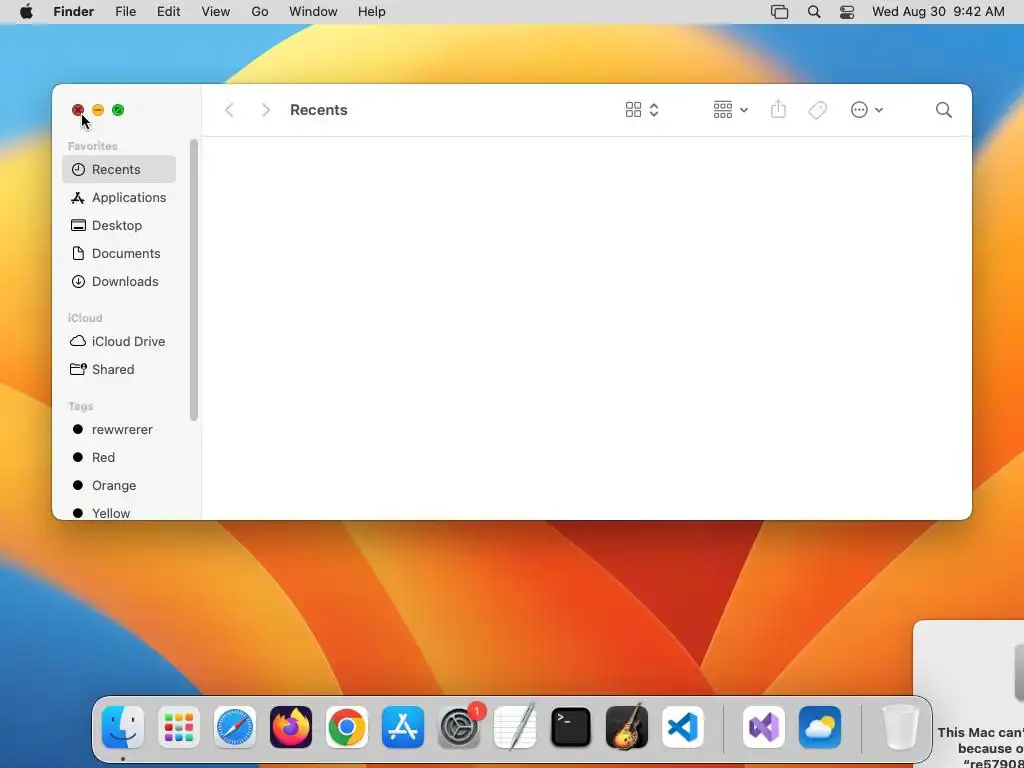Expand the grouping dropdown arrow

point(744,110)
